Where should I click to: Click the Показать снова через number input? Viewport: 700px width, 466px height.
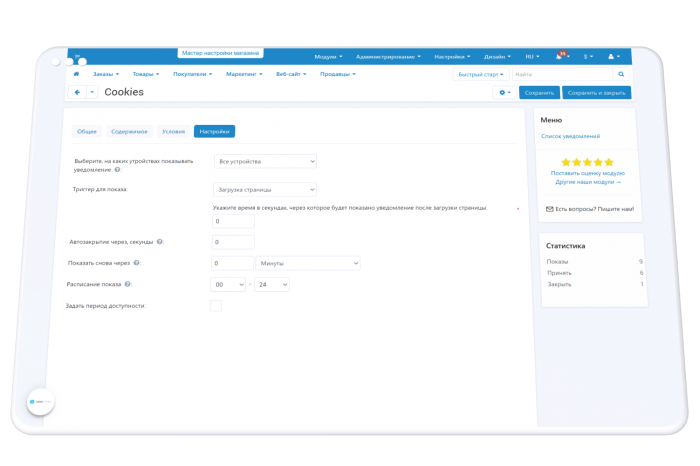tap(232, 263)
